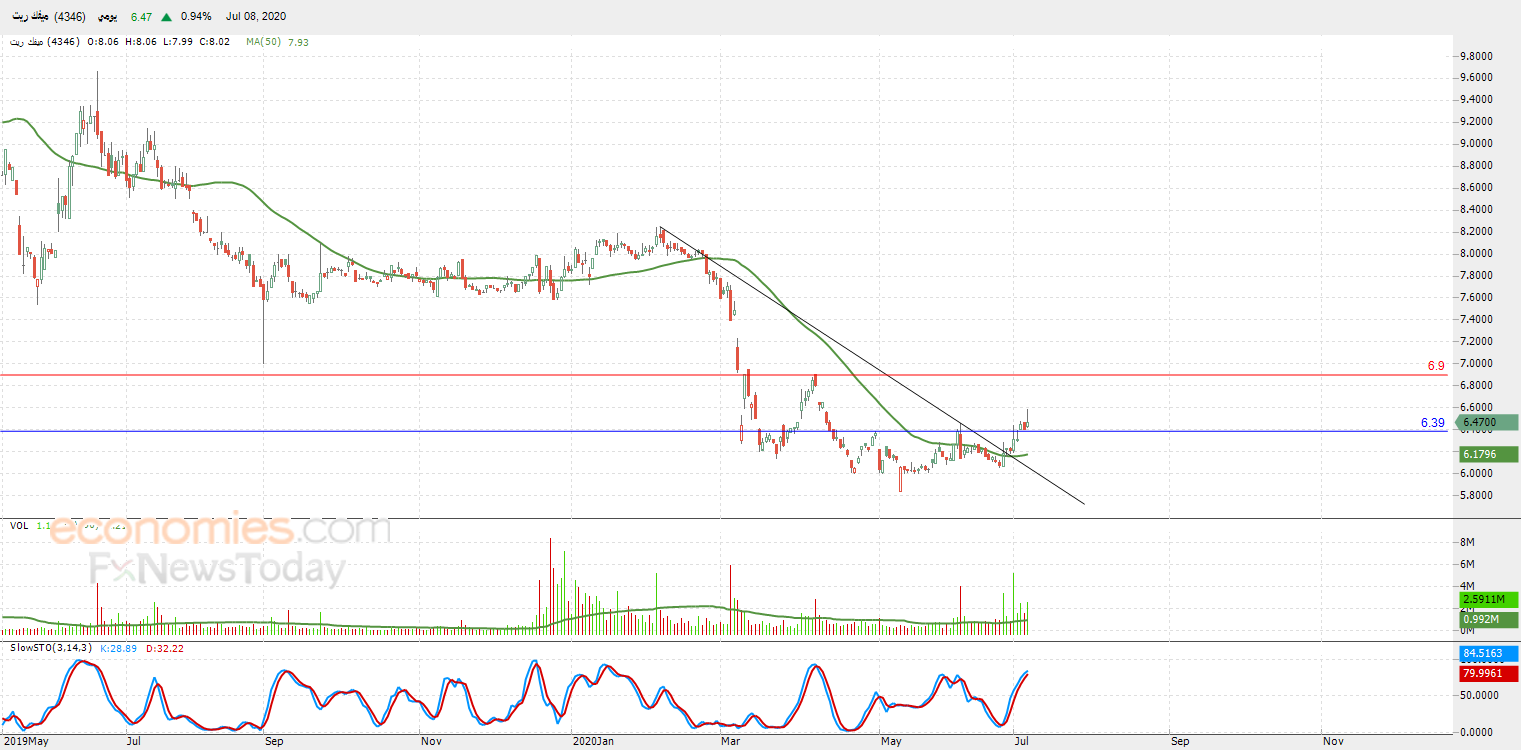
Task: Click the 0.94% change value
Action: [196, 17]
